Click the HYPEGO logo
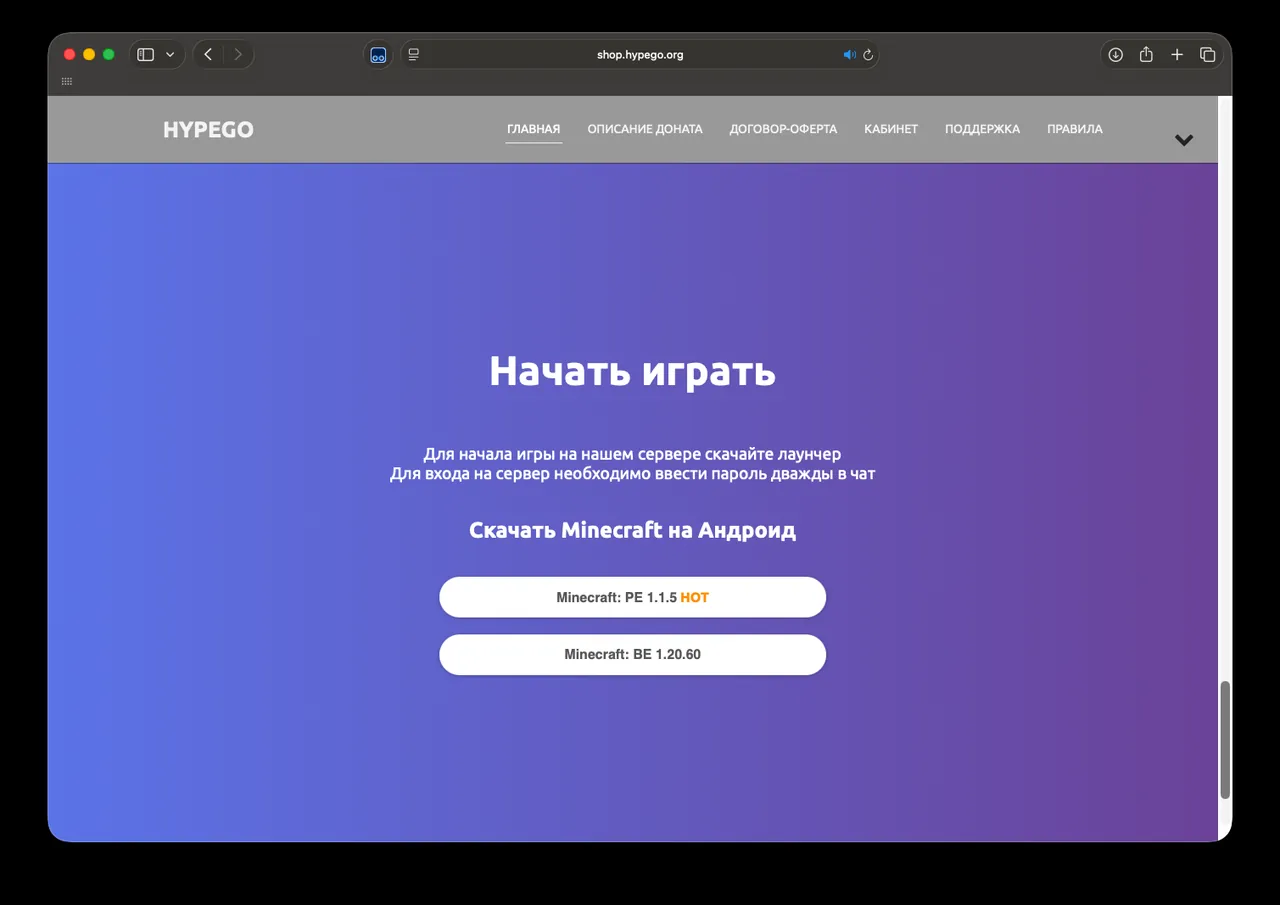The height and width of the screenshot is (905, 1280). click(x=208, y=130)
